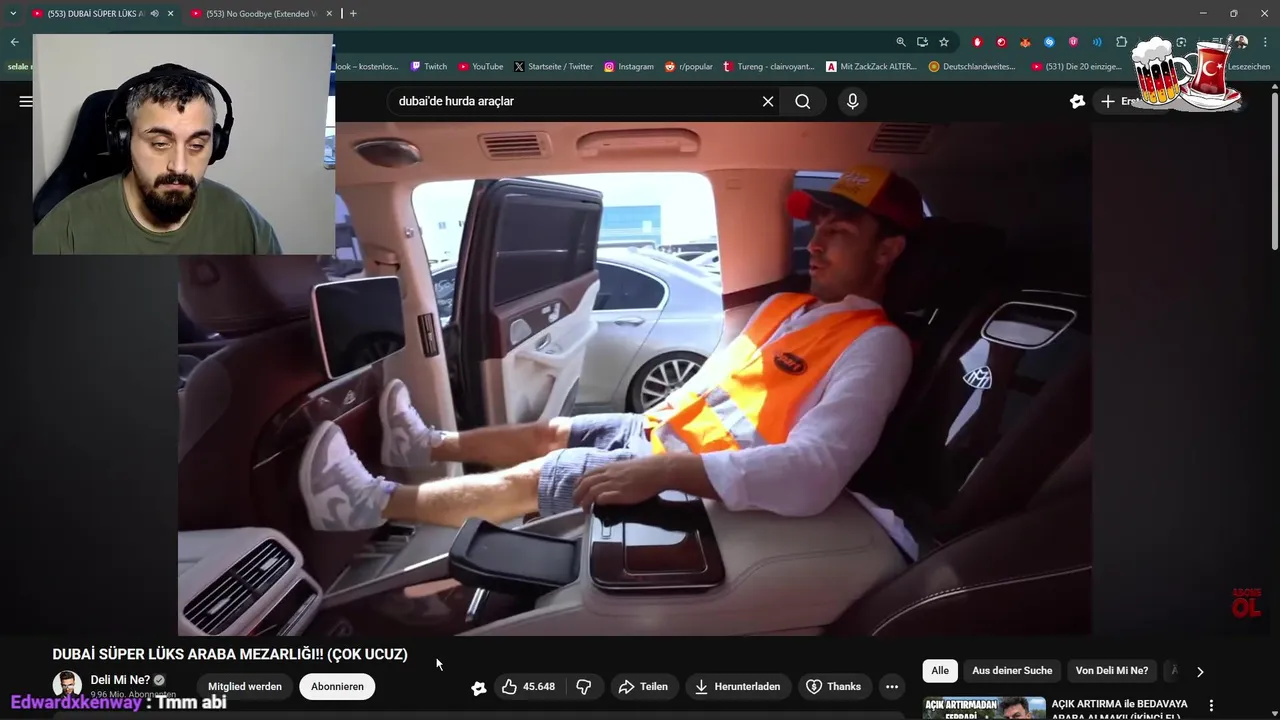The width and height of the screenshot is (1280, 720).
Task: Open the YouTube bookmark
Action: pyautogui.click(x=481, y=67)
